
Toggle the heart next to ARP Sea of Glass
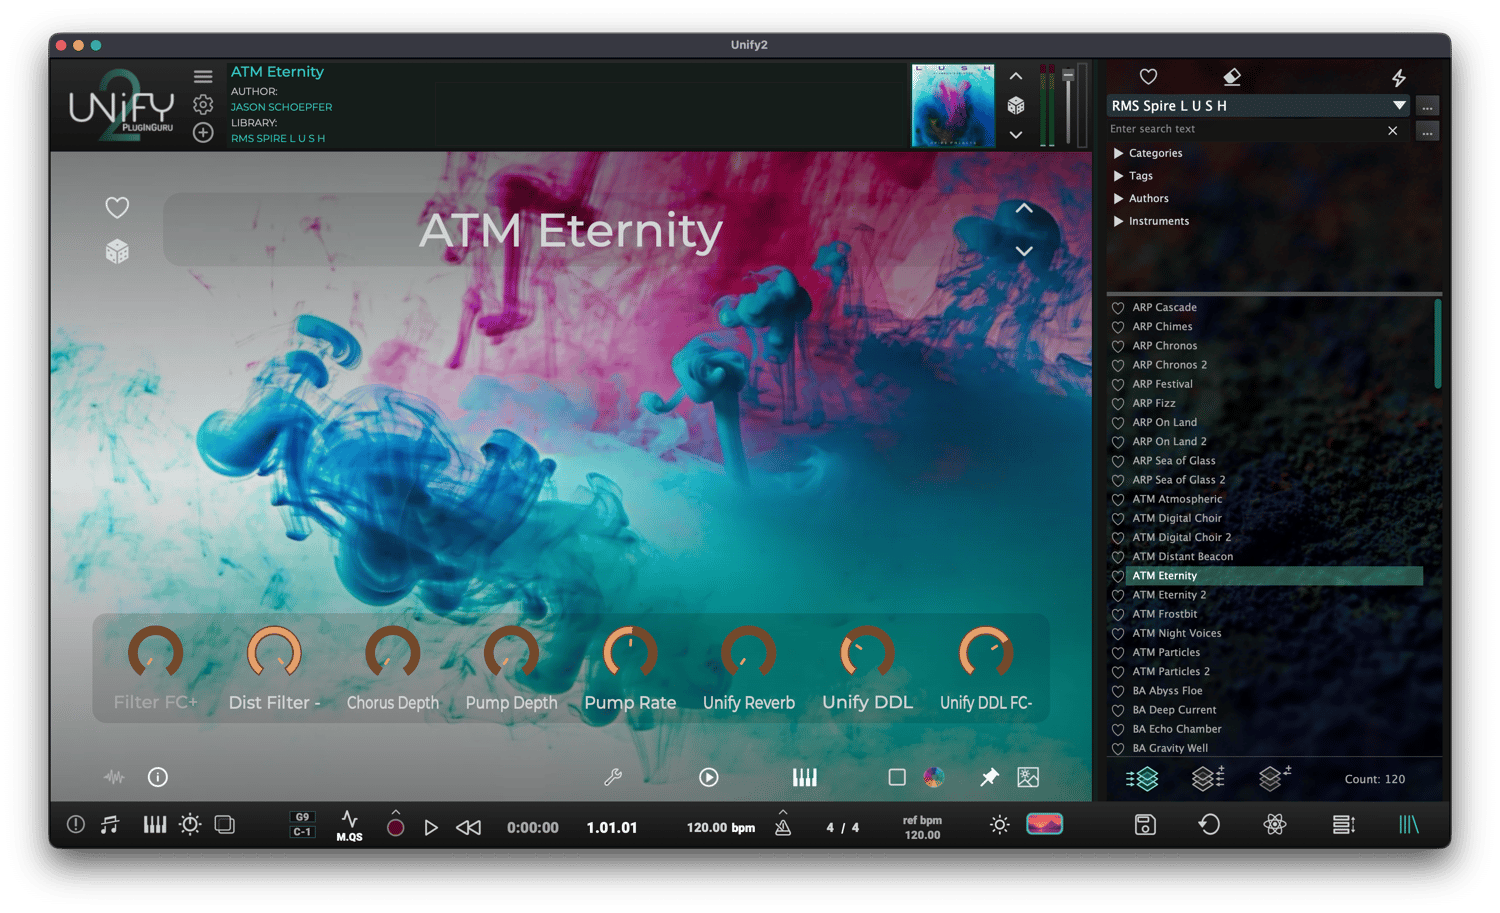1118,462
